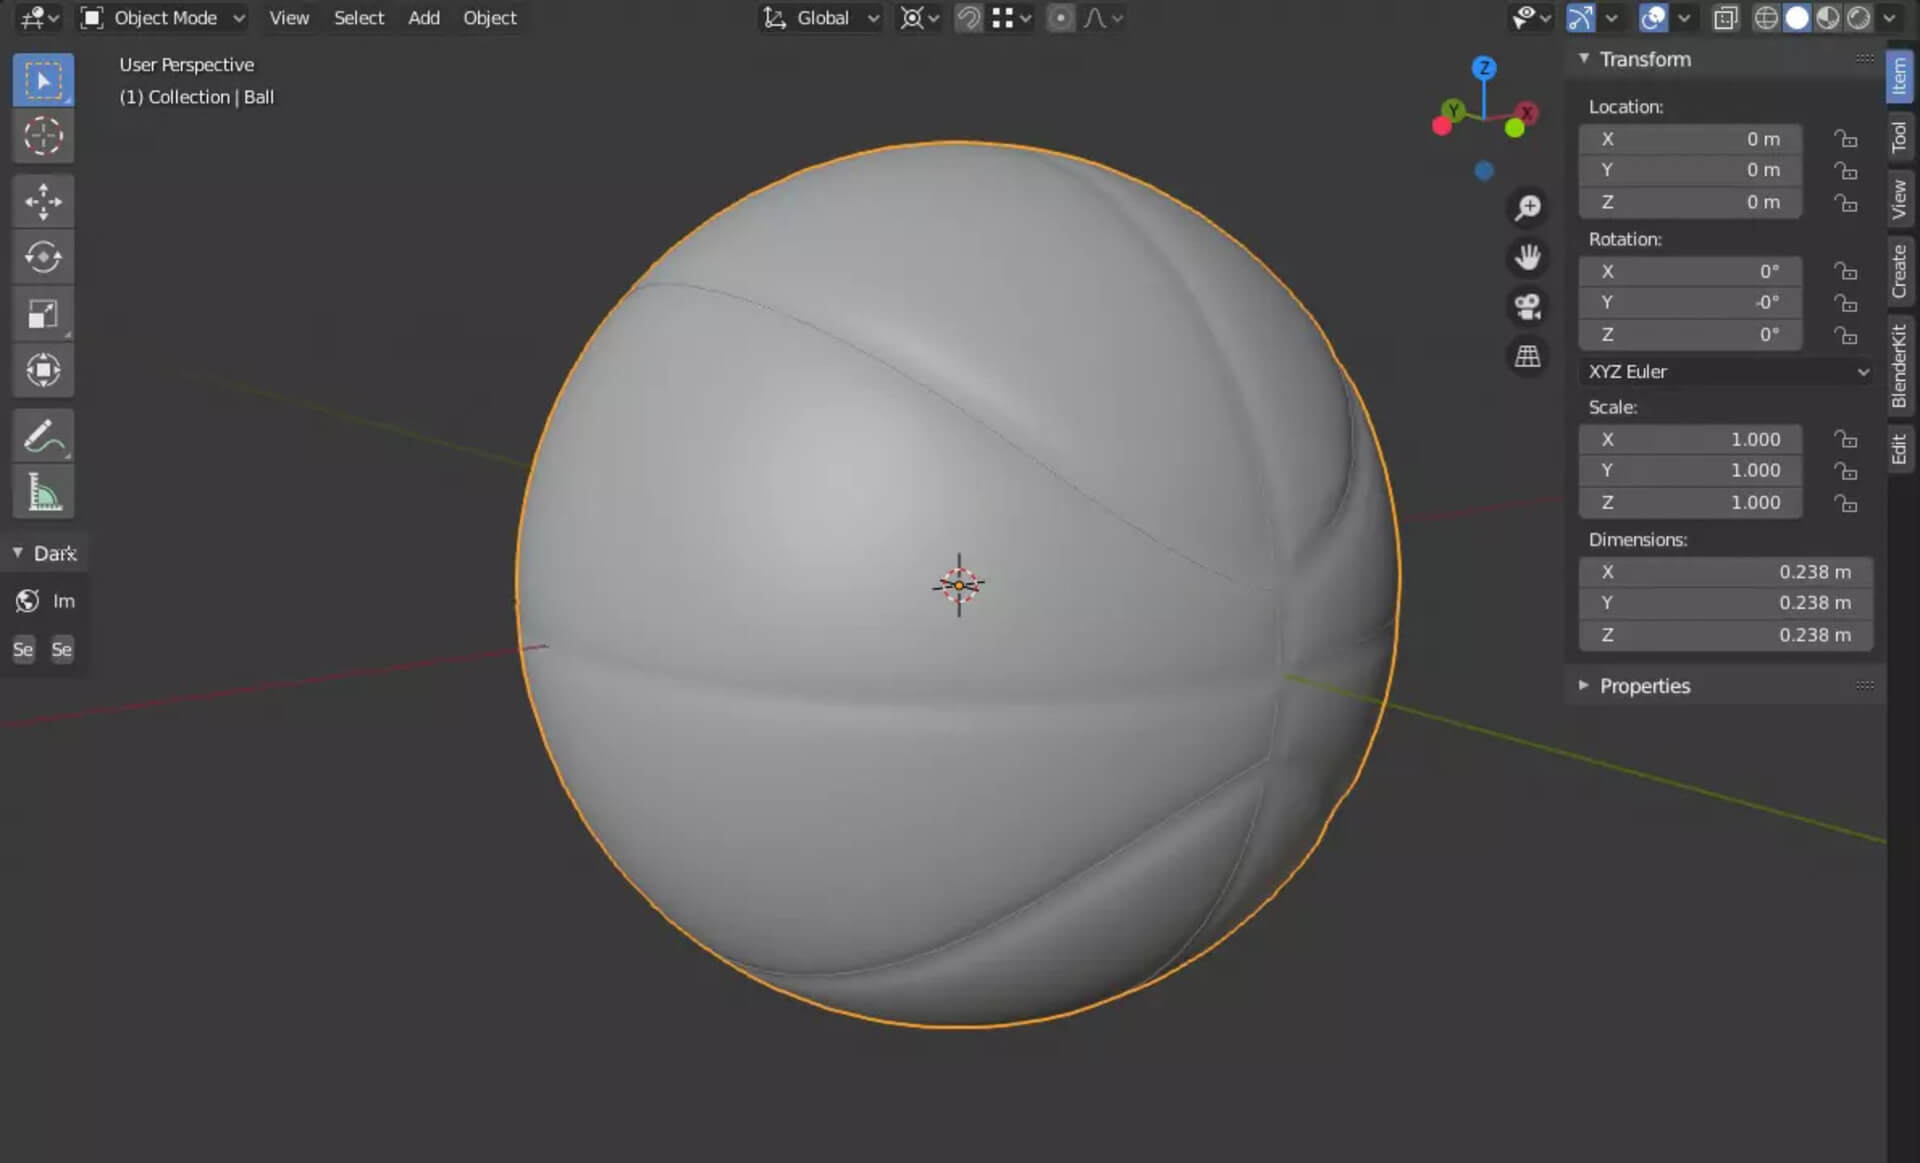Image resolution: width=1920 pixels, height=1163 pixels.
Task: Collapse the Transform panel
Action: point(1584,59)
